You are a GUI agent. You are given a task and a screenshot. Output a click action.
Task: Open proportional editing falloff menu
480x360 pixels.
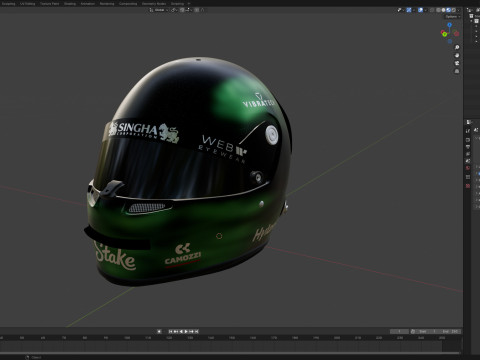(x=202, y=10)
